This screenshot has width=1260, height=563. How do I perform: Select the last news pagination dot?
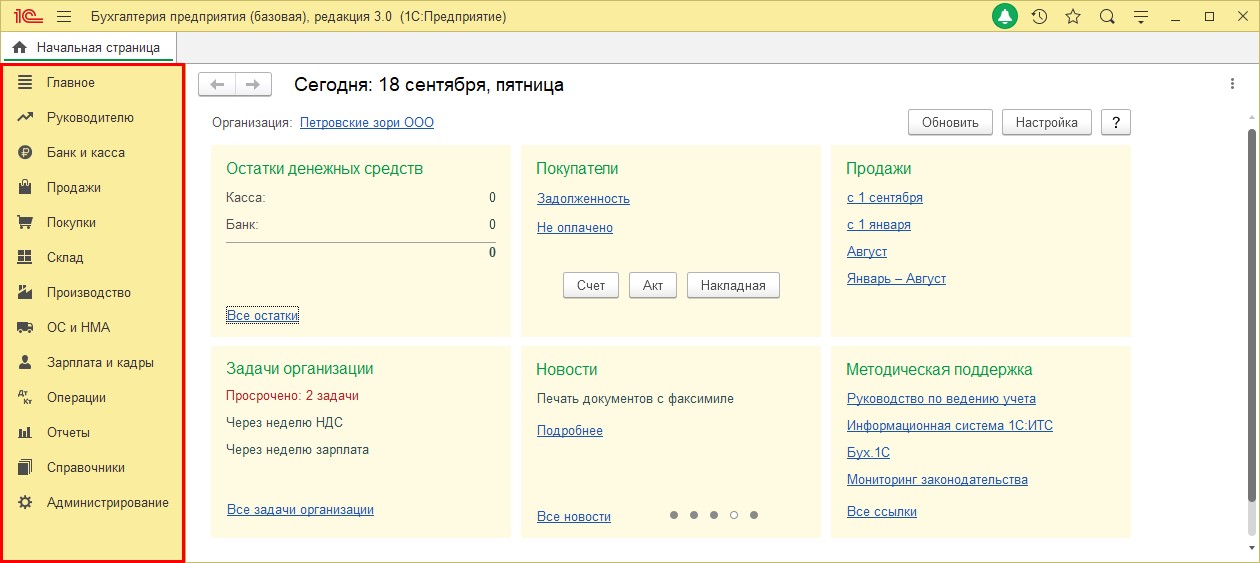tap(754, 515)
